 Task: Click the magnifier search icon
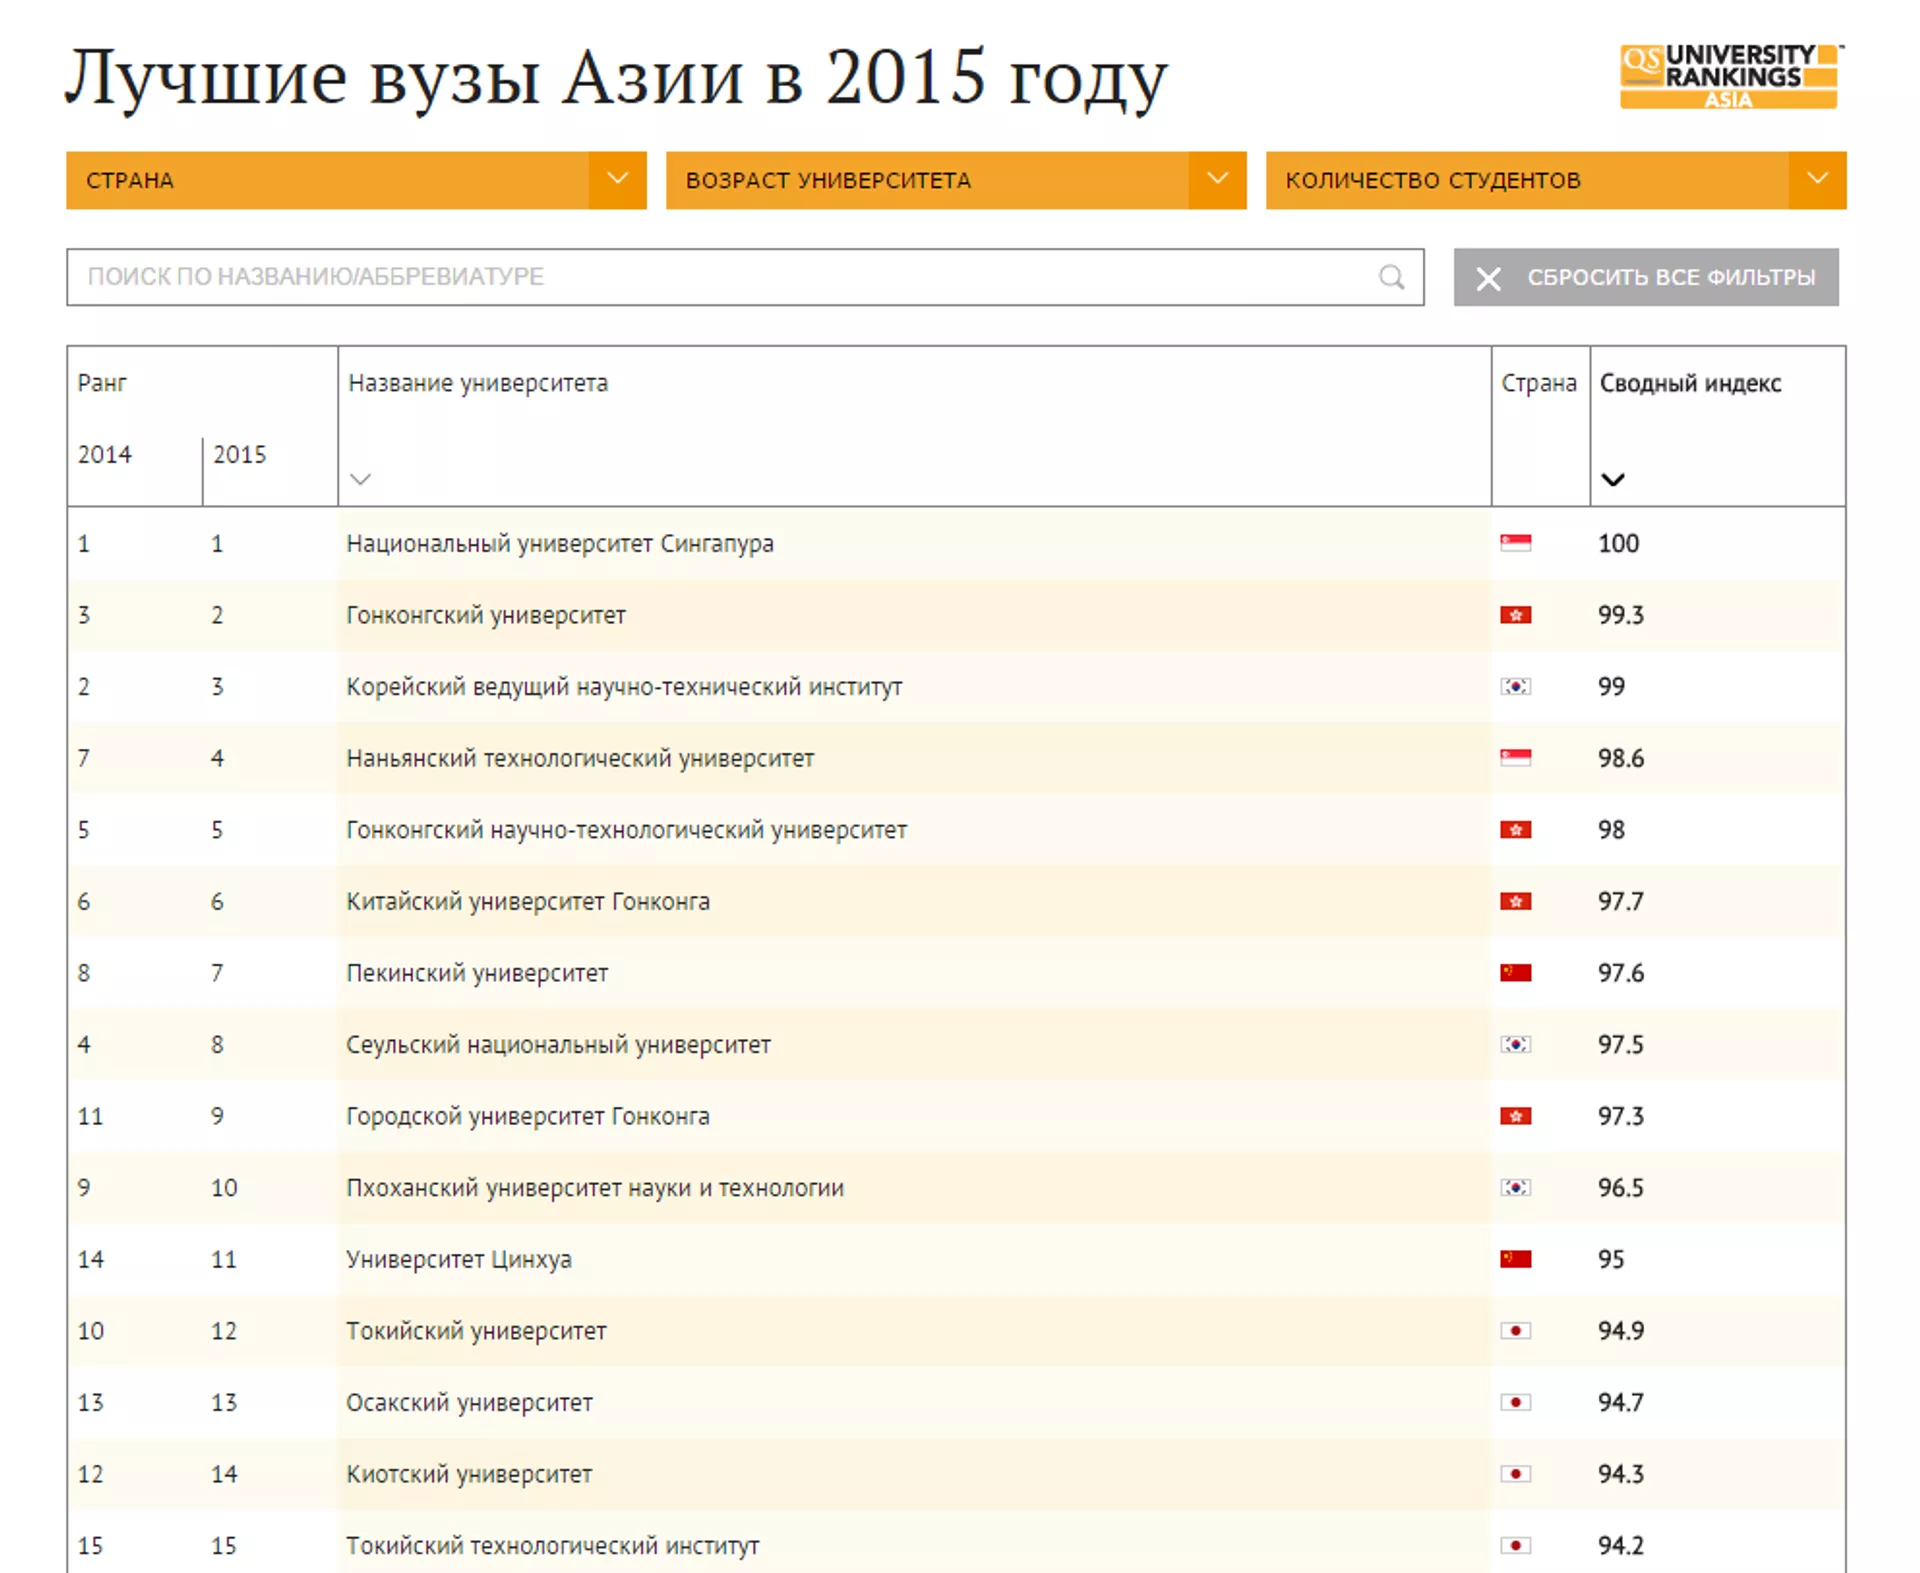1391,277
